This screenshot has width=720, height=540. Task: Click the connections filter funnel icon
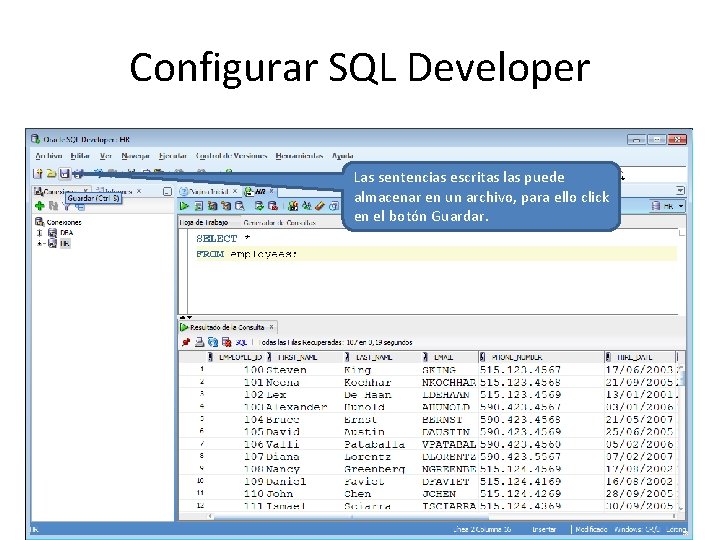pyautogui.click(x=67, y=208)
